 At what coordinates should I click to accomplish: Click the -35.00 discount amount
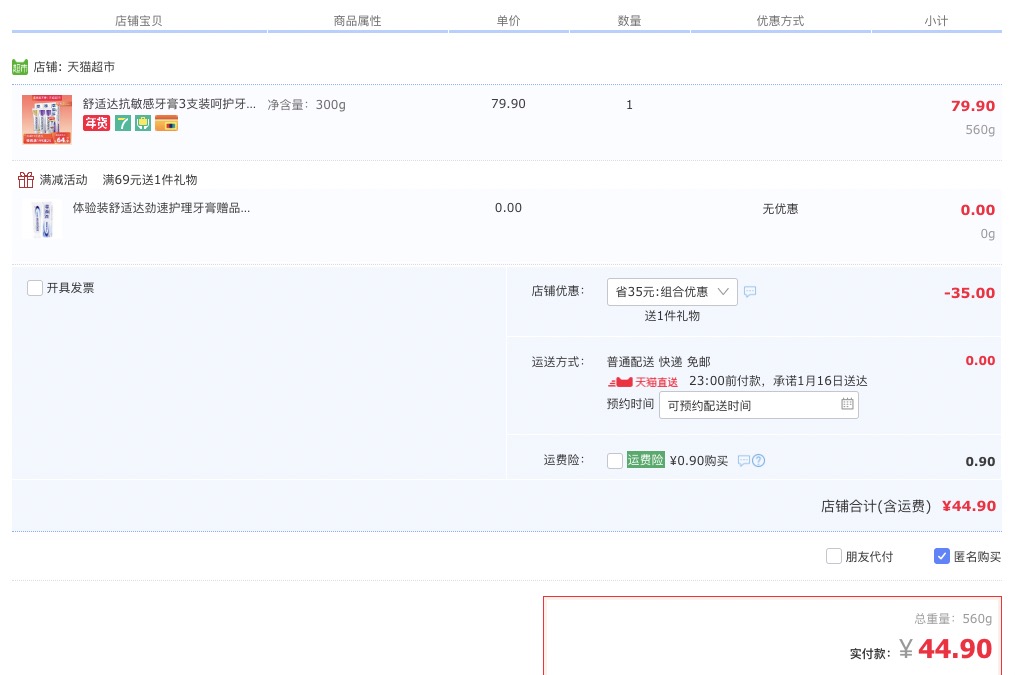tap(969, 293)
